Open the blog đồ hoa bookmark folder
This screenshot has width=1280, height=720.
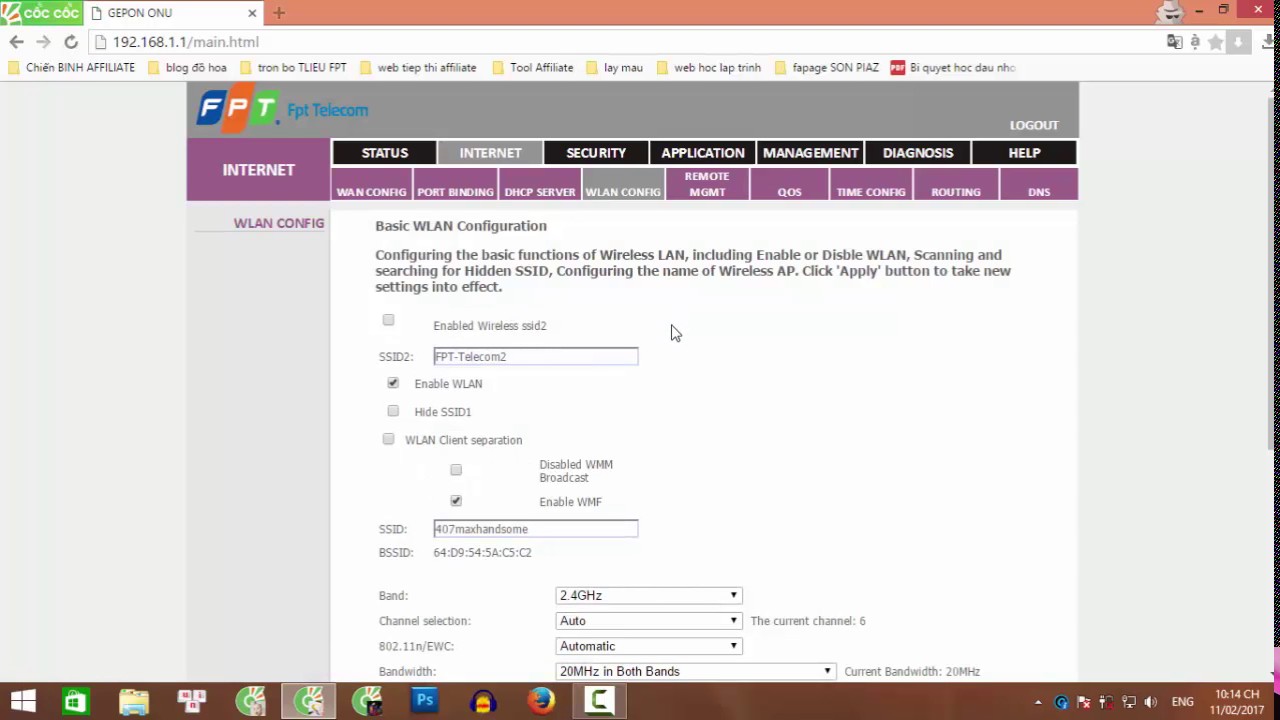187,68
